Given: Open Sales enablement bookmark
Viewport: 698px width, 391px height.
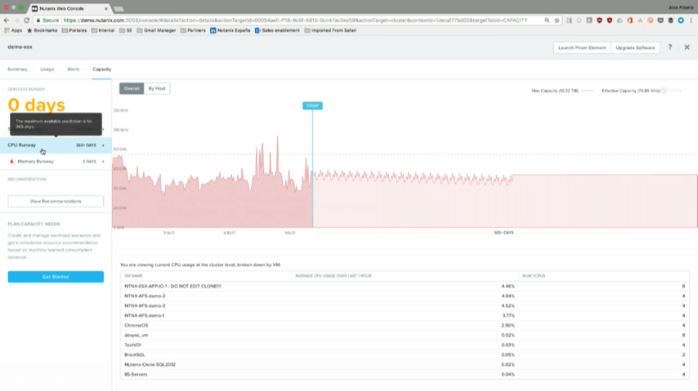Looking at the screenshot, I should coord(277,31).
